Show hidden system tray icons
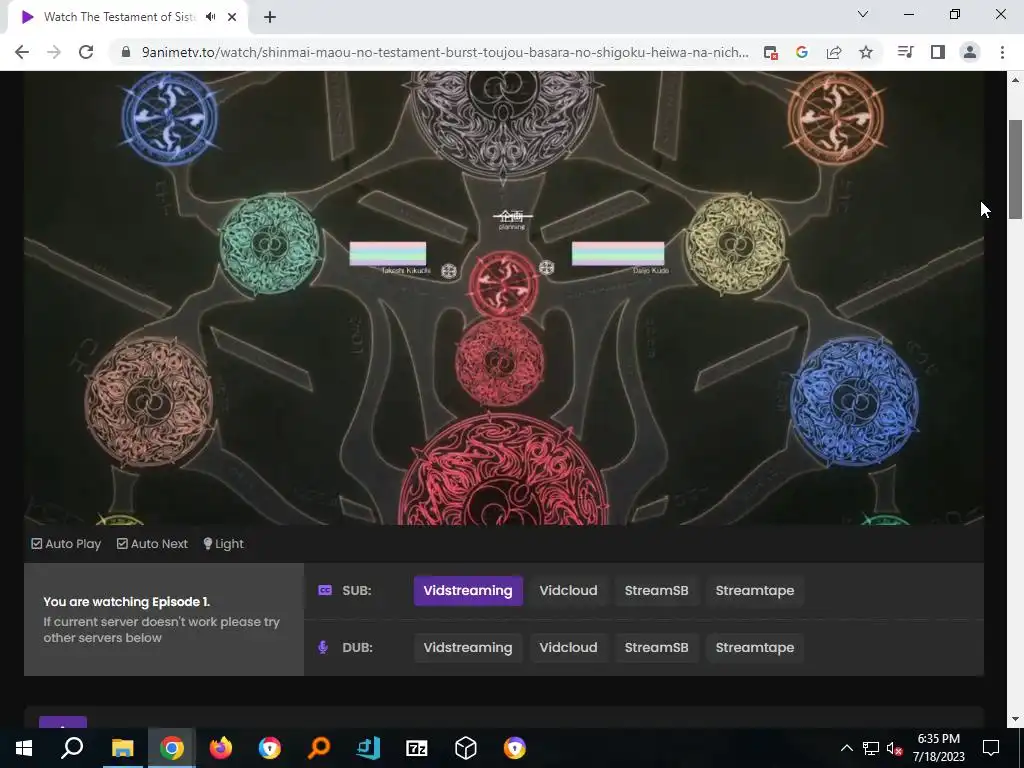 (x=846, y=748)
